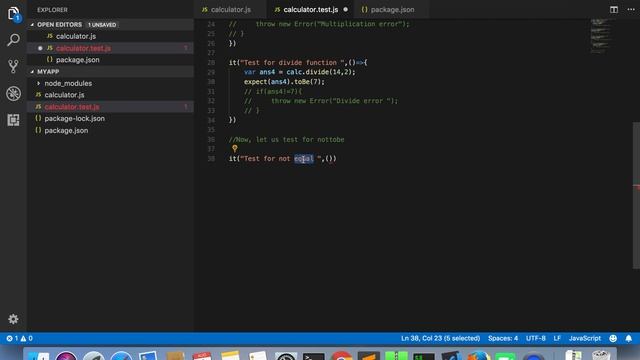This screenshot has width=640, height=360.
Task: Click the line "expect(ans4).toBe(7);"
Action: [284, 82]
